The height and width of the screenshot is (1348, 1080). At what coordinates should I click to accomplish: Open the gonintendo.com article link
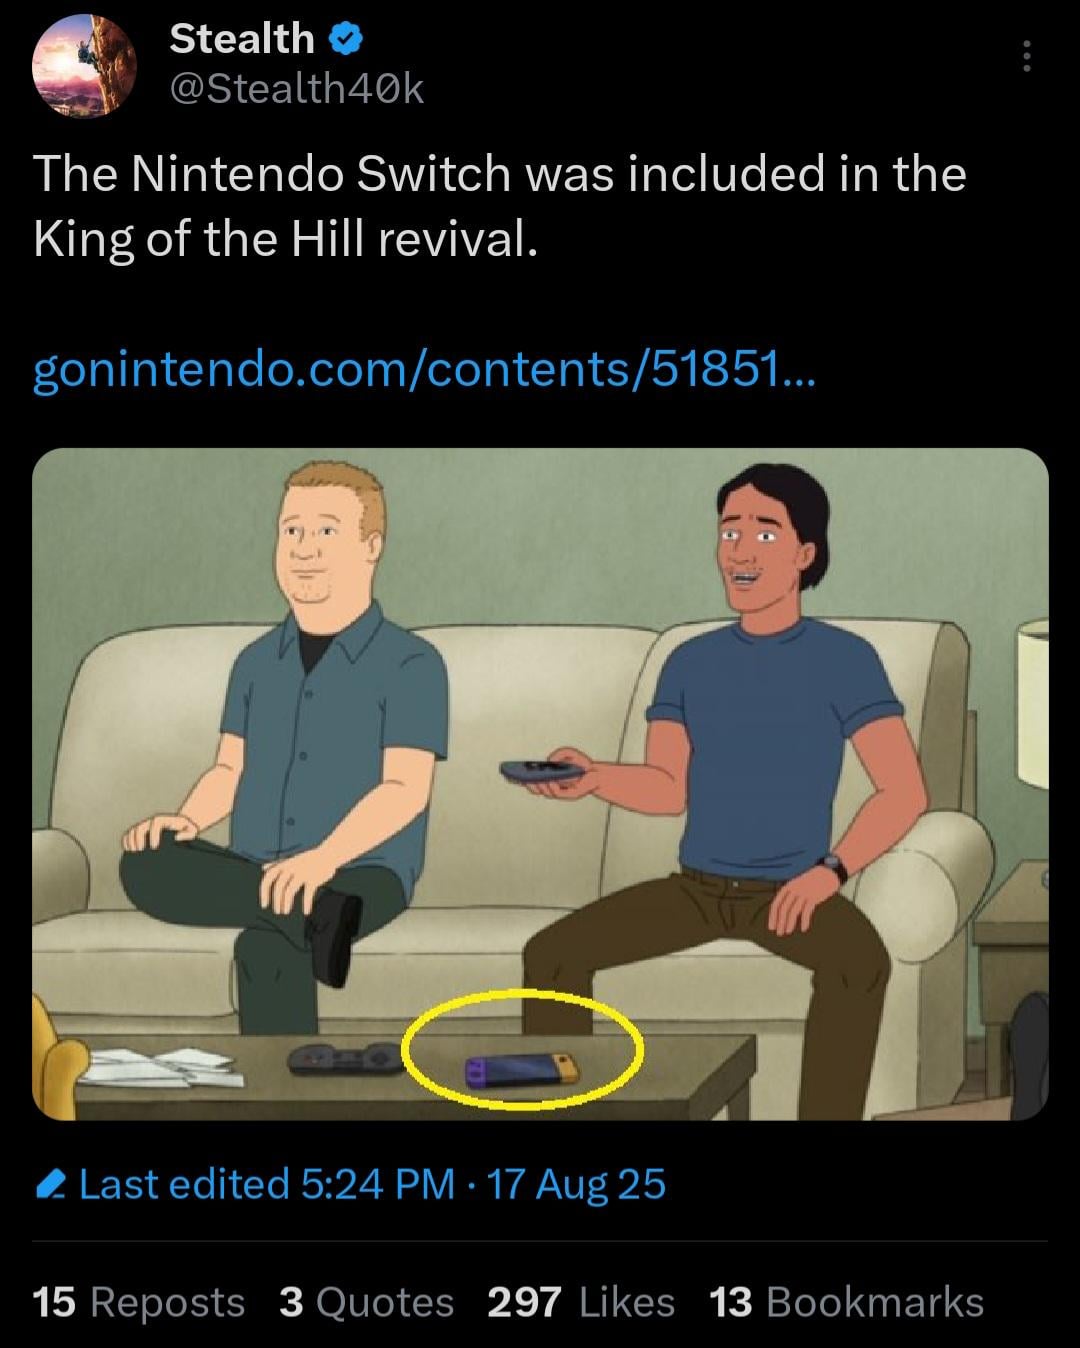point(425,372)
